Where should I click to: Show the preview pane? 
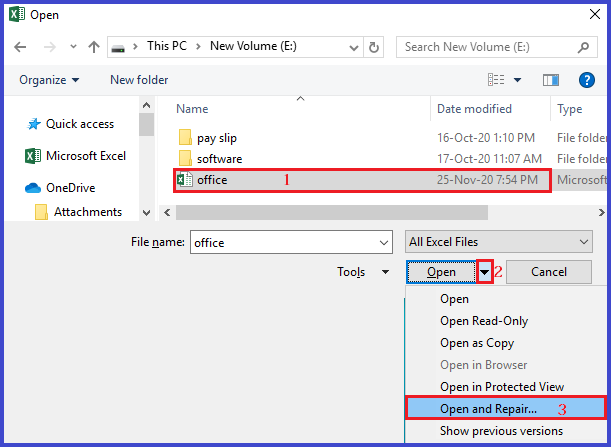pos(551,80)
